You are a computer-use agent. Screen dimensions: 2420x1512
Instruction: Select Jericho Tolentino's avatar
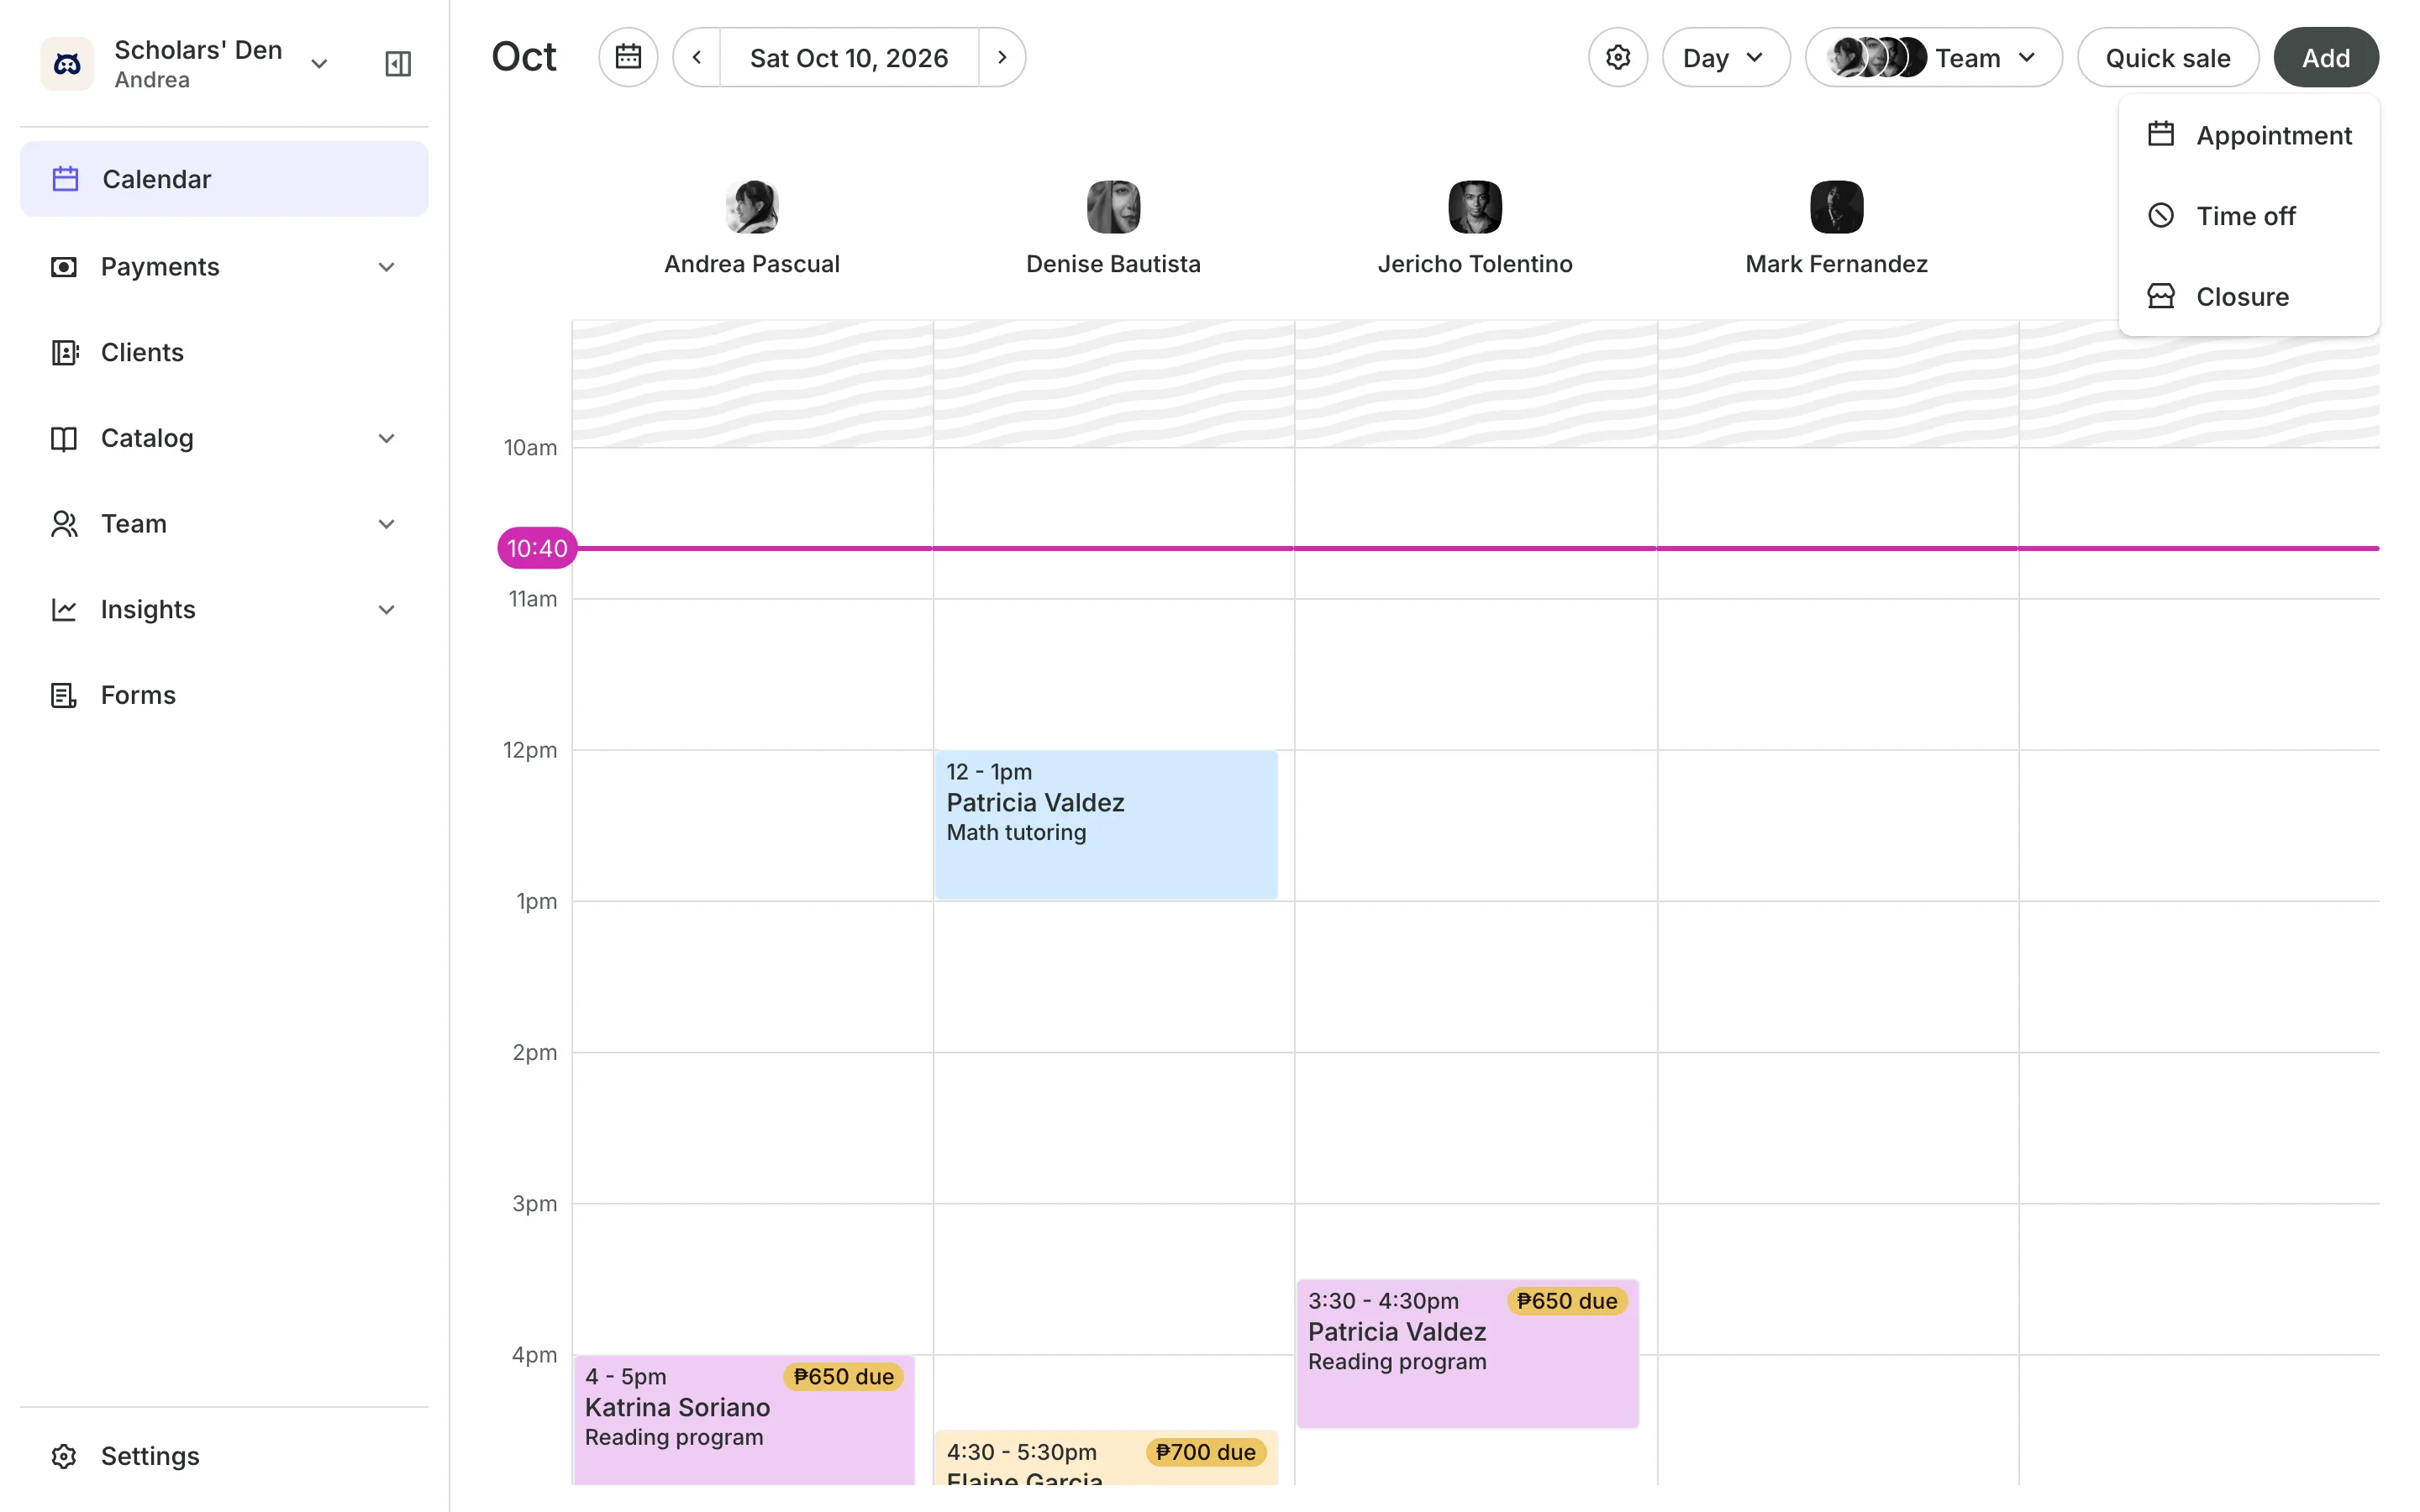[x=1475, y=207]
